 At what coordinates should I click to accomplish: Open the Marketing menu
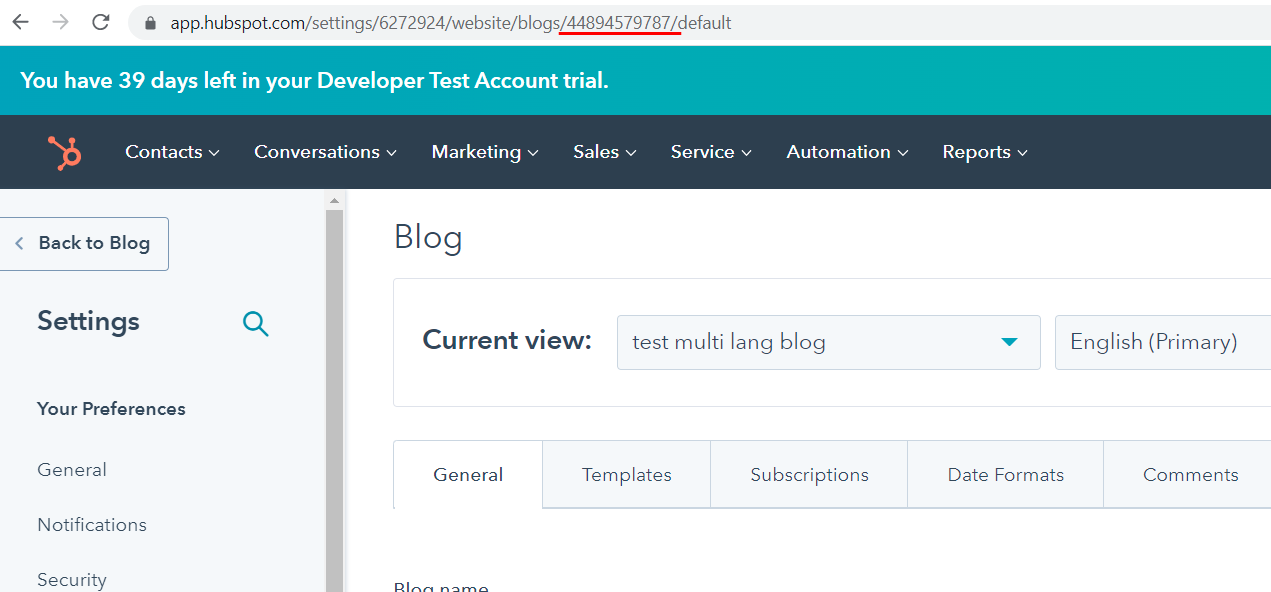tap(485, 152)
